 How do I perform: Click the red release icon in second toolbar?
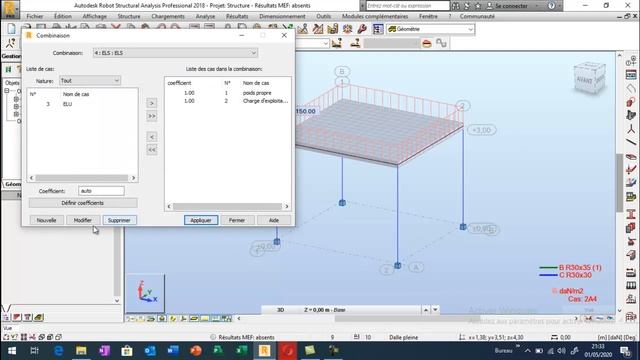click(427, 43)
